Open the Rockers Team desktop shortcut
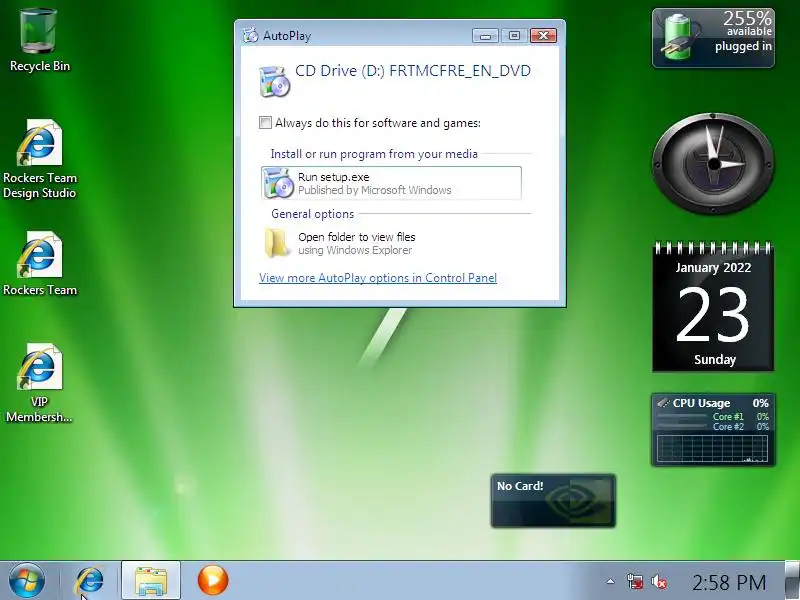Viewport: 800px width, 600px height. click(x=39, y=264)
